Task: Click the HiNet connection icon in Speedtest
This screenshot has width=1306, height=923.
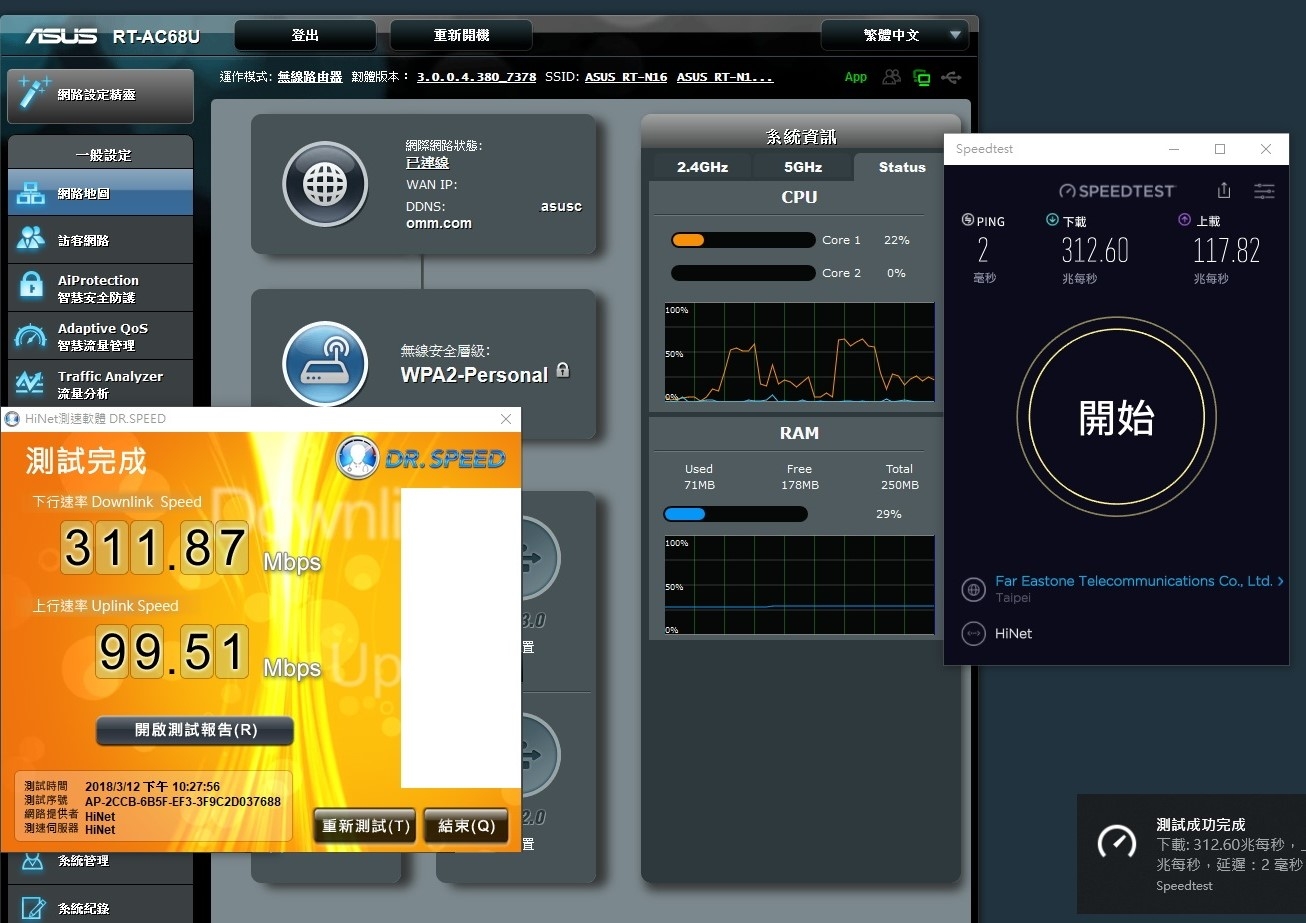Action: coord(973,633)
